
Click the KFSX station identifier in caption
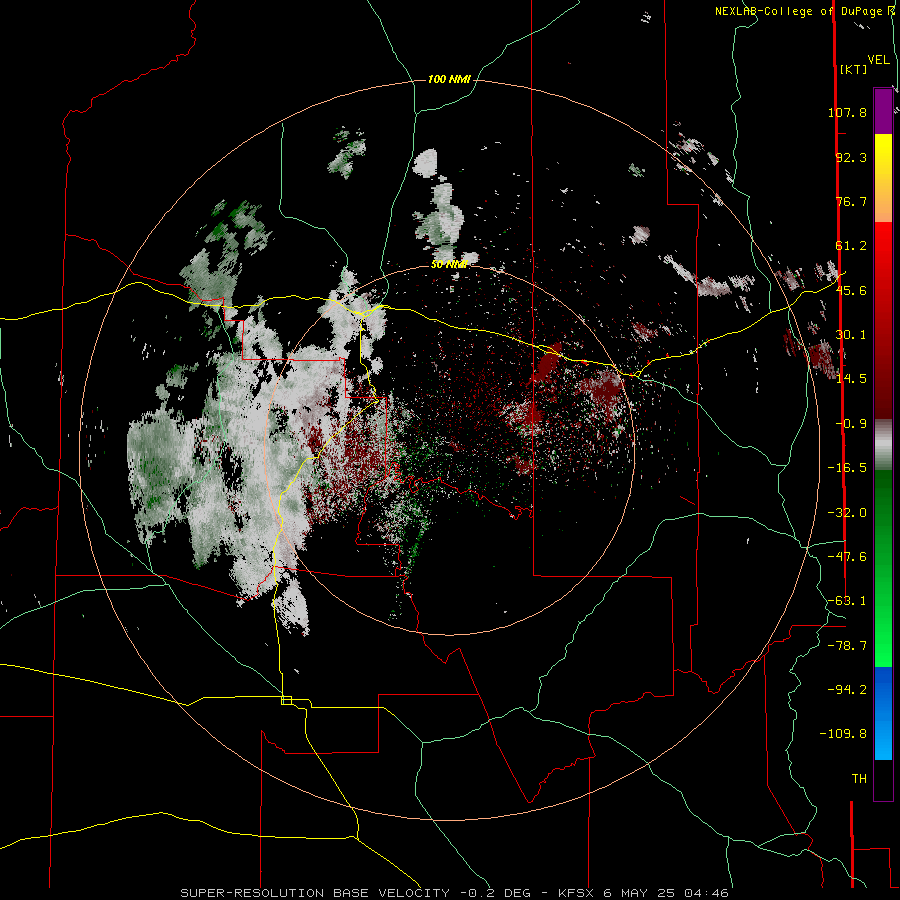[x=577, y=893]
